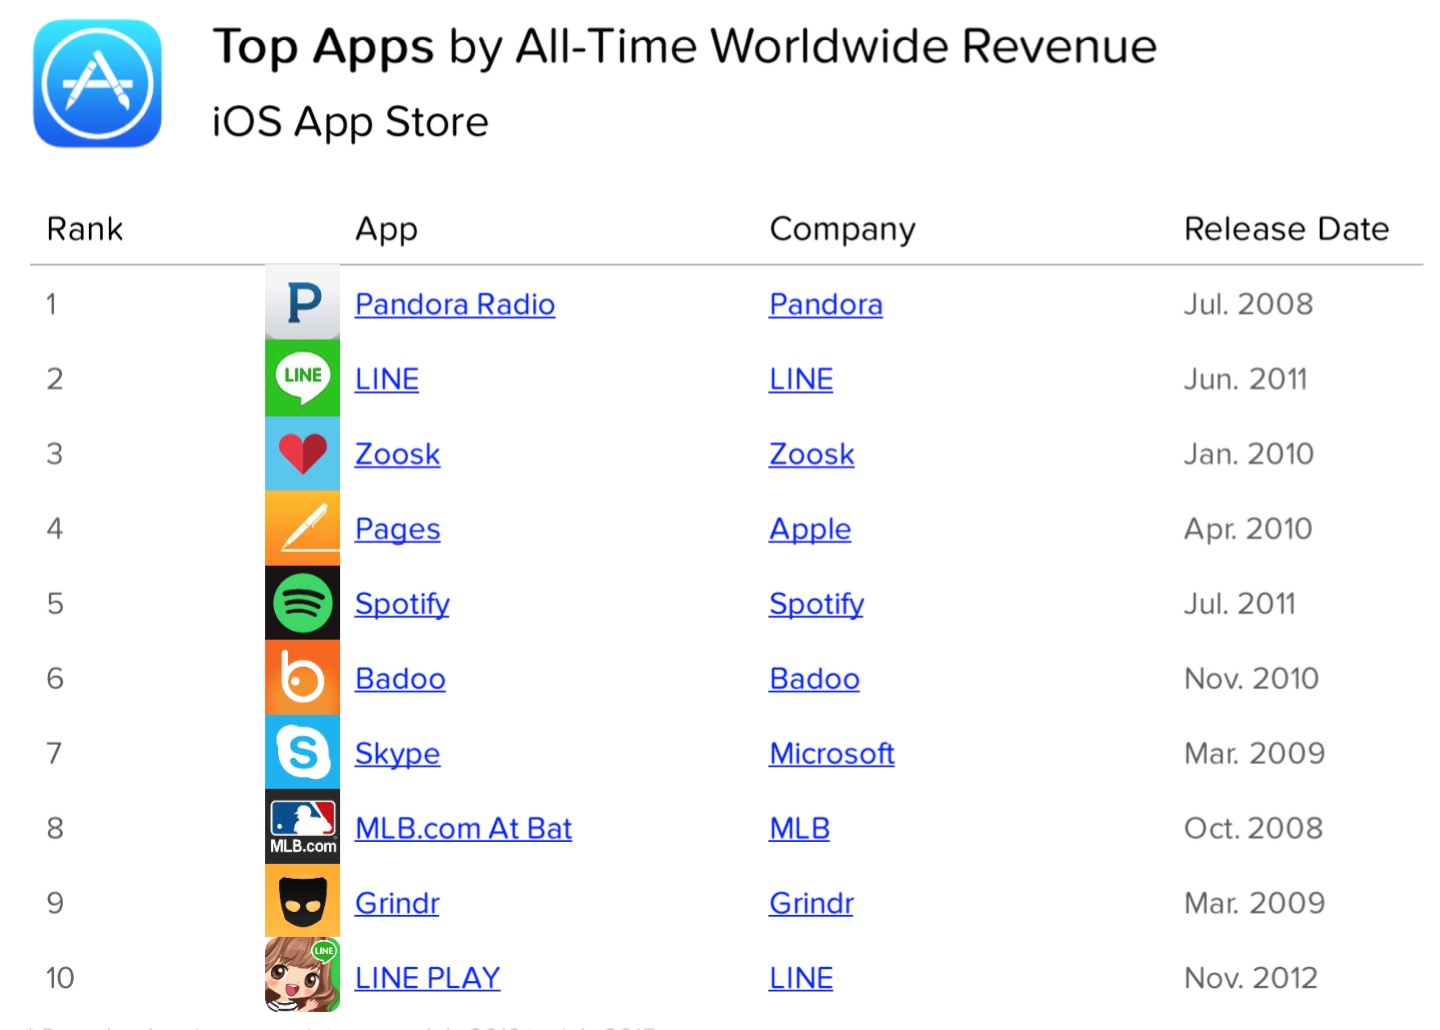Follow the Apple company link

click(x=810, y=529)
